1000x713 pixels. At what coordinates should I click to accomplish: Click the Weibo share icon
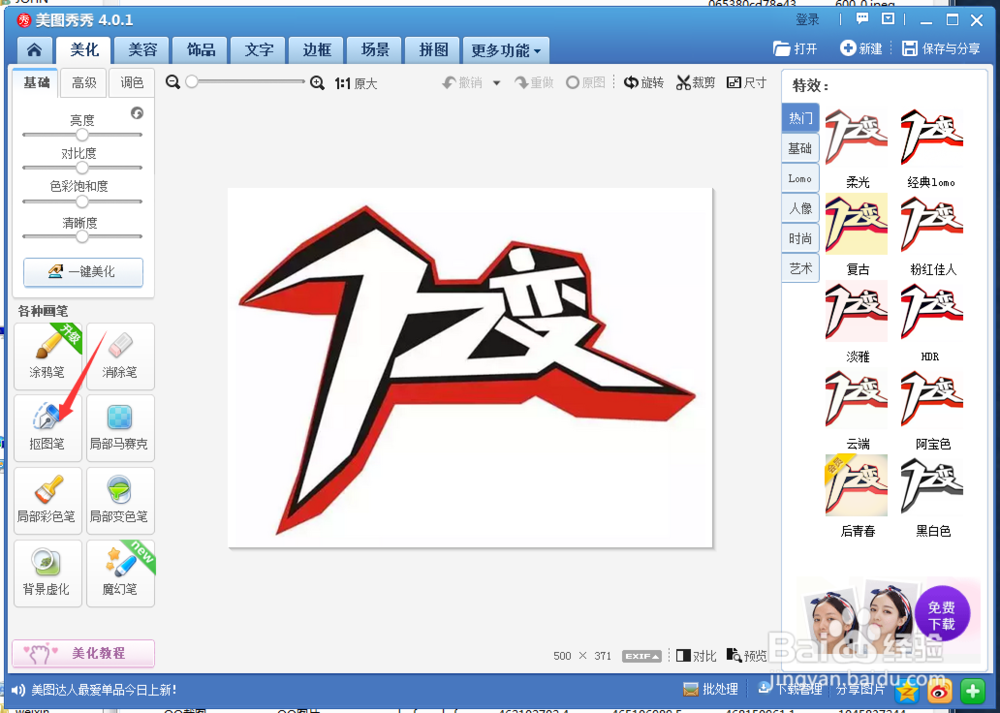939,691
